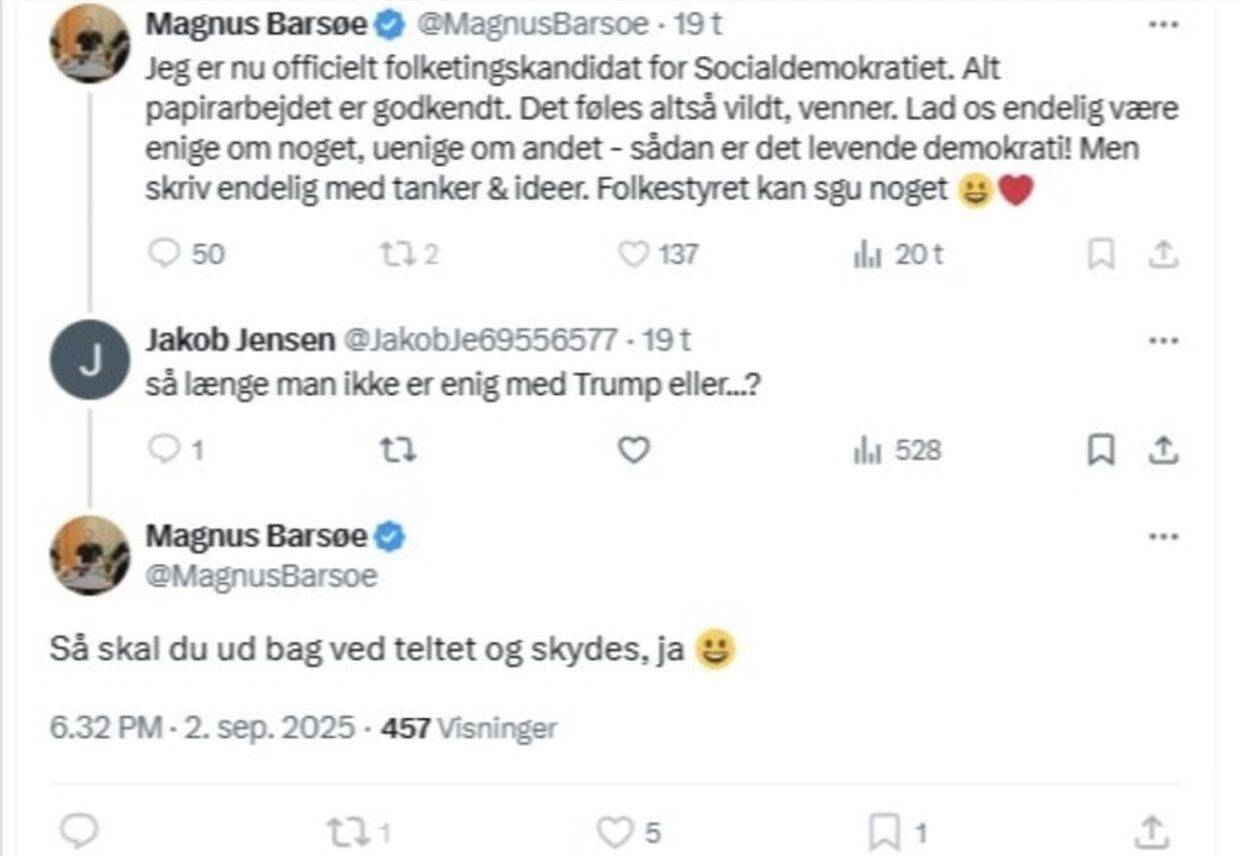The width and height of the screenshot is (1240, 856).
Task: Open more options on the main tweet
Action: tap(1163, 537)
